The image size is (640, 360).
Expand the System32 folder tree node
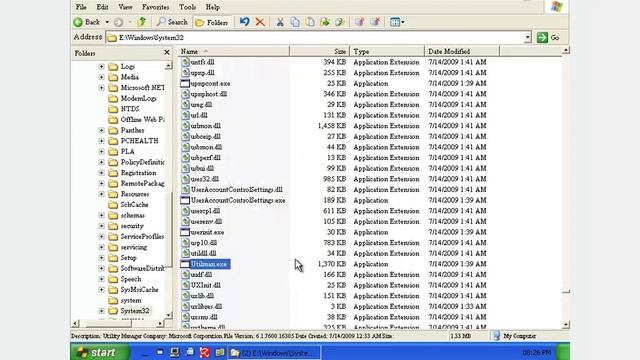tap(101, 311)
